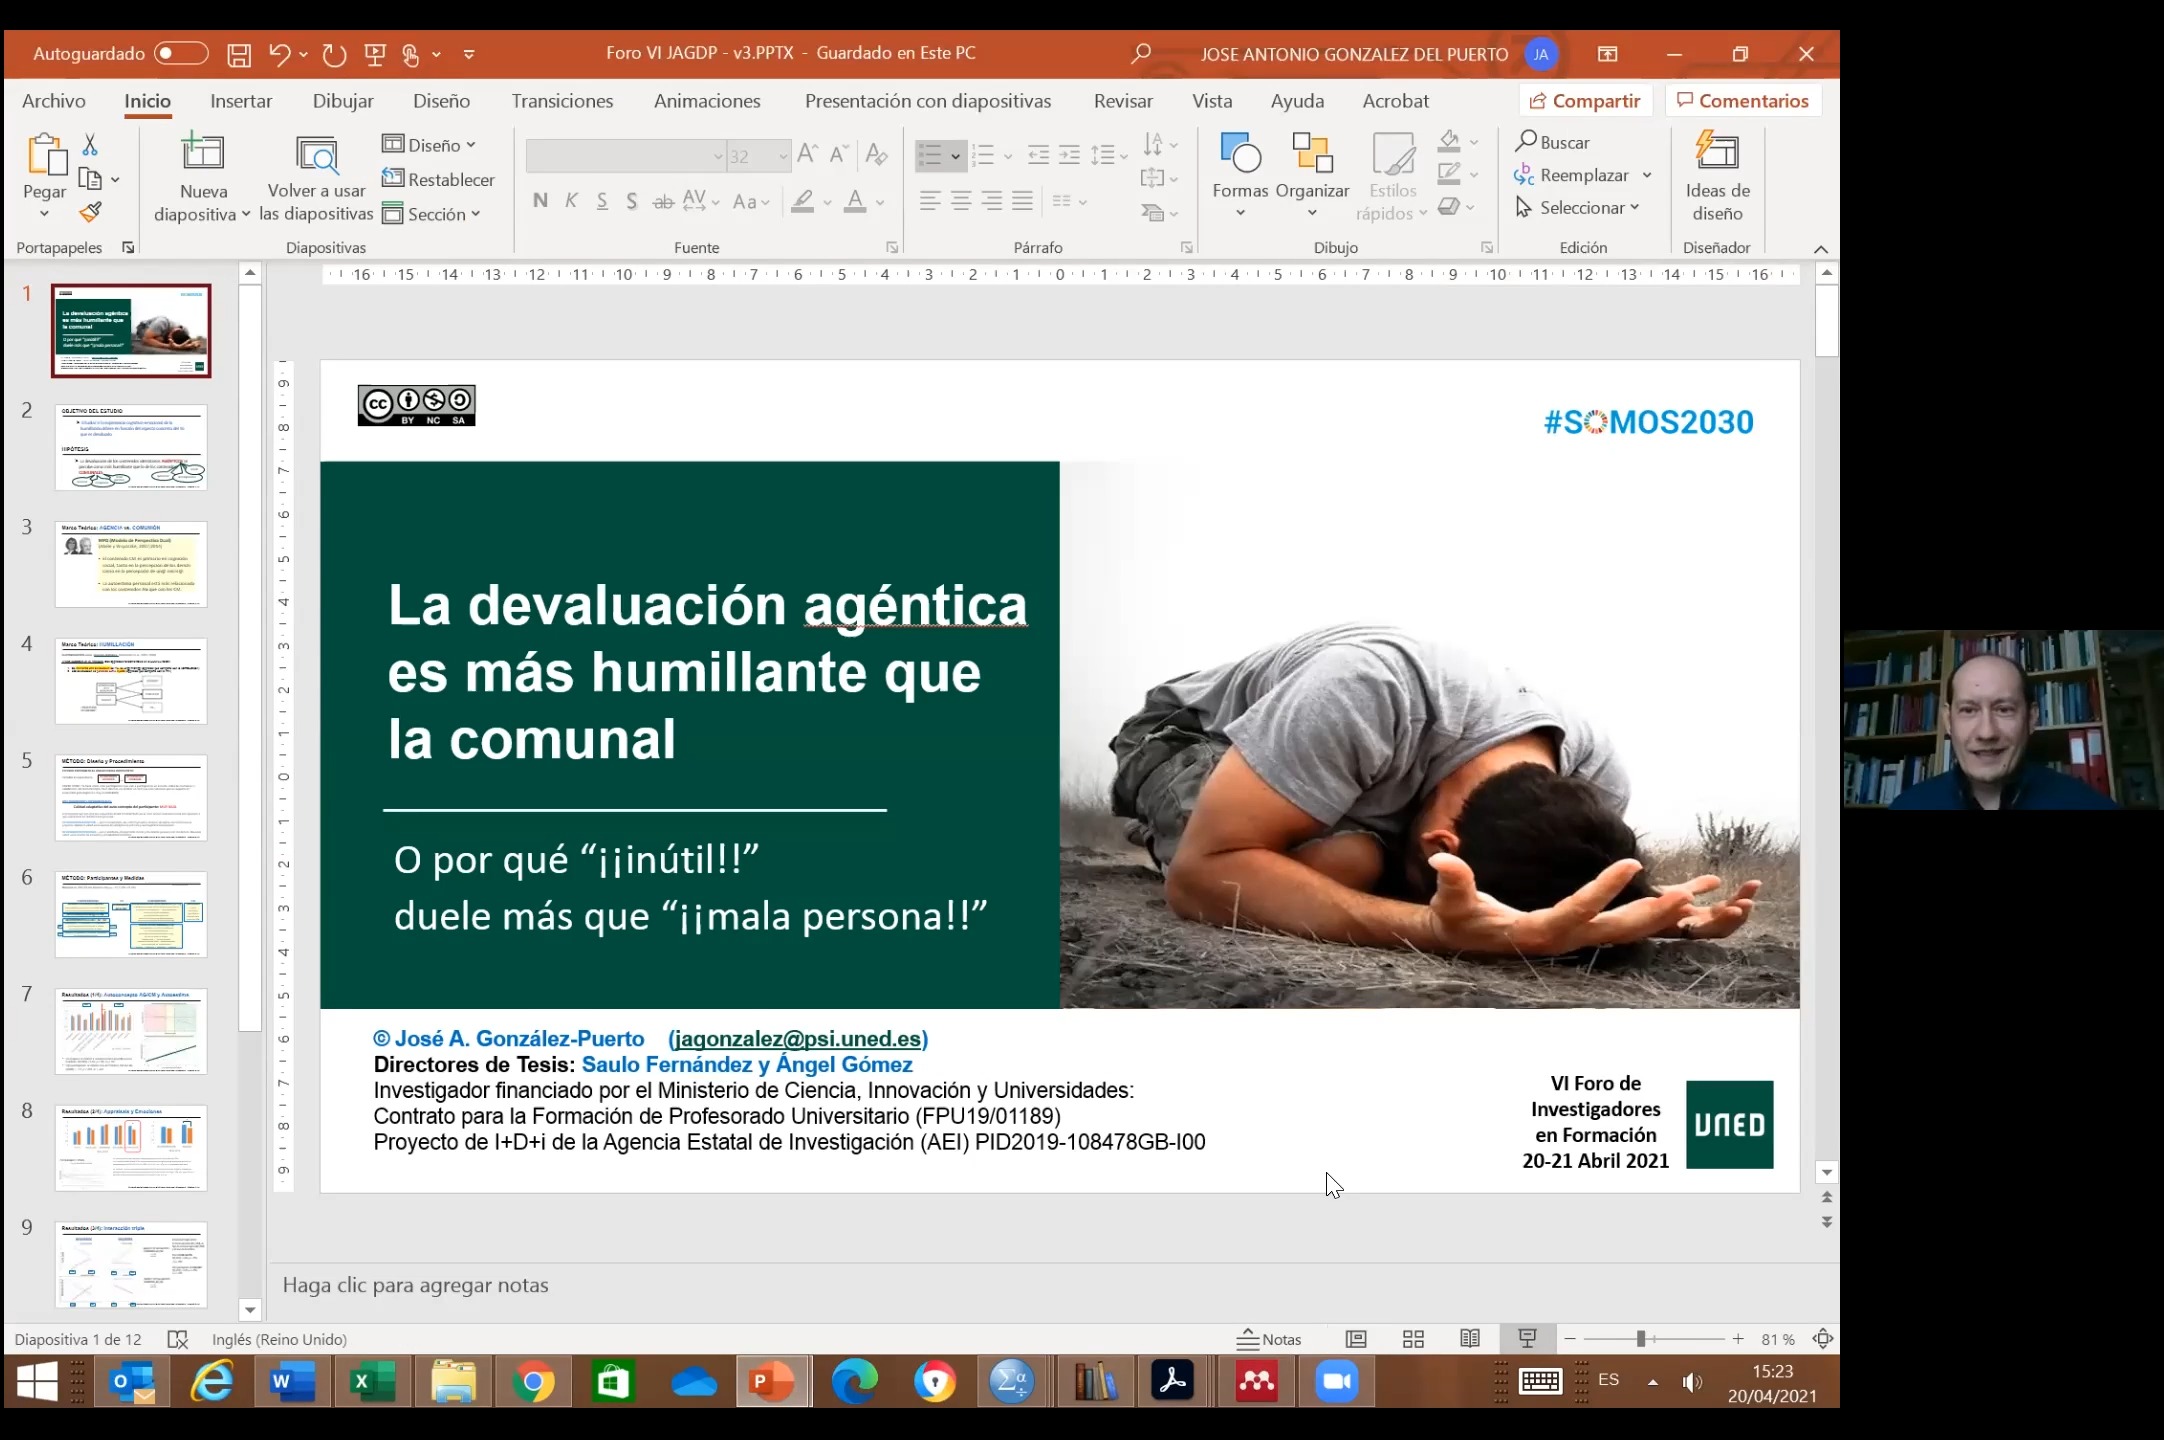
Task: Click Inglés (Reino Unido) language button
Action: (279, 1339)
